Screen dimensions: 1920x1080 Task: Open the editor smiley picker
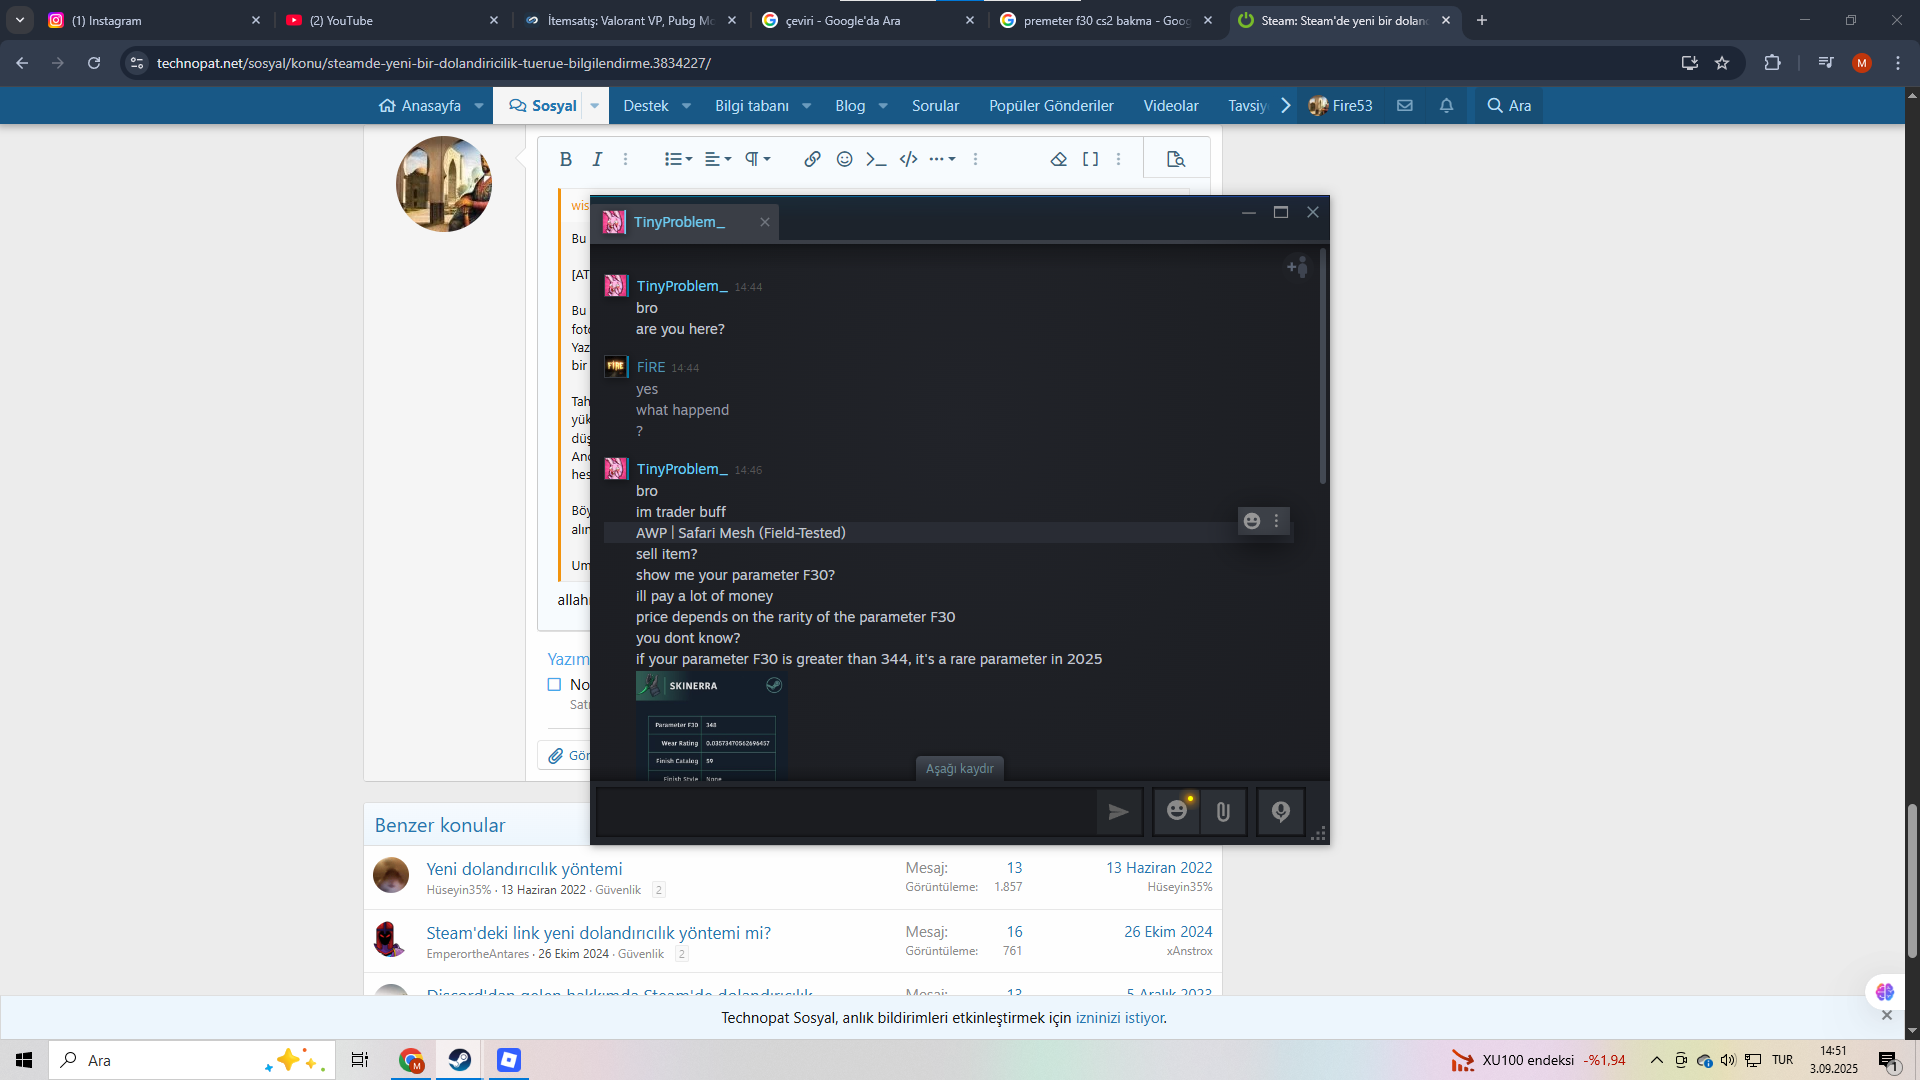(x=844, y=159)
